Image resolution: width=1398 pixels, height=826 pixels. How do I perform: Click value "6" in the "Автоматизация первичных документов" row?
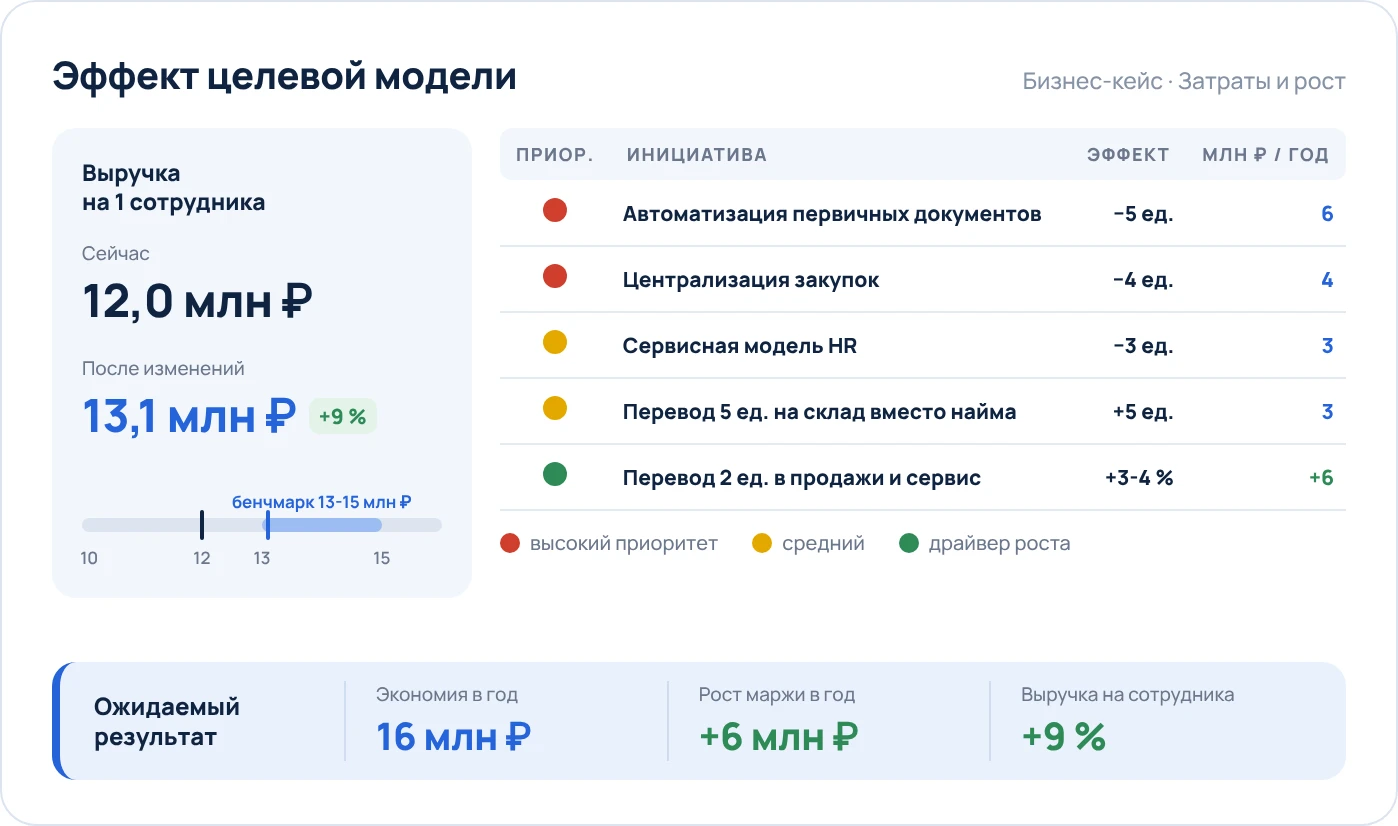tap(1327, 214)
